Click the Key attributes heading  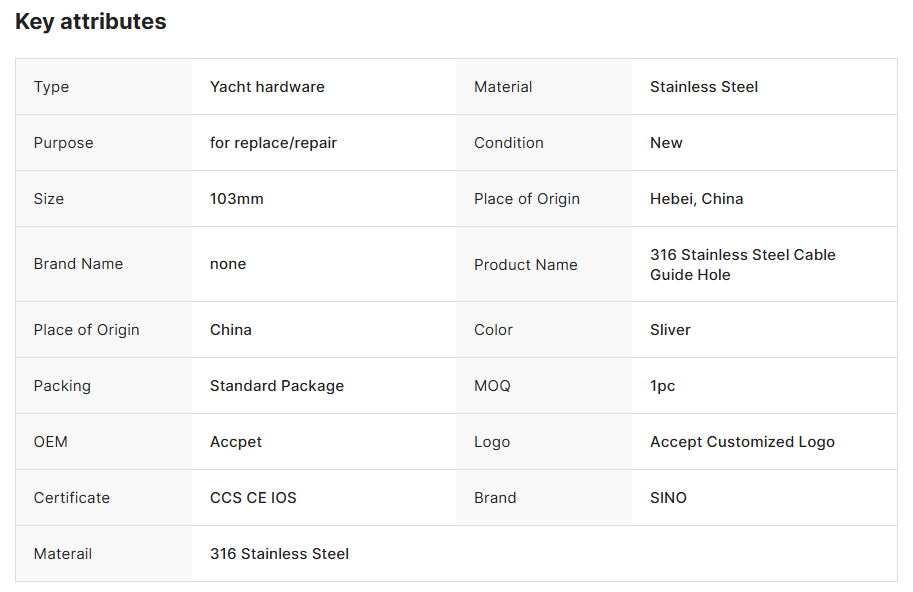click(x=91, y=22)
